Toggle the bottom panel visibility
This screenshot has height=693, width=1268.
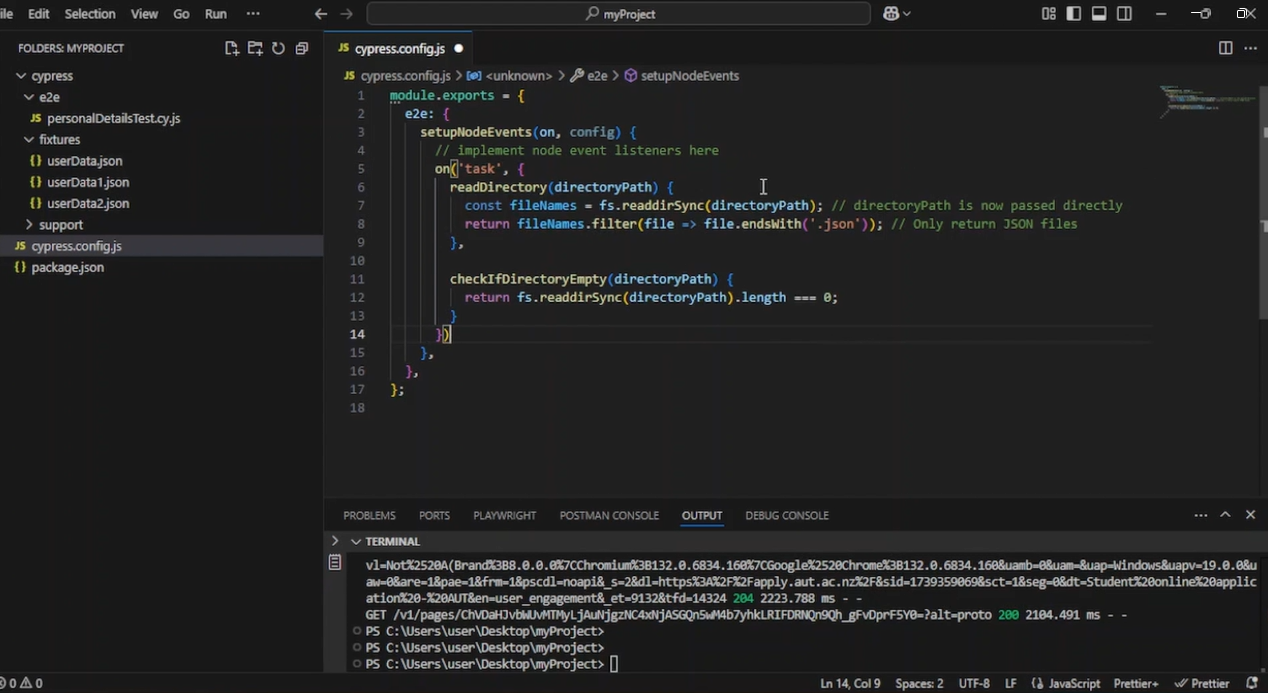[x=1099, y=14]
